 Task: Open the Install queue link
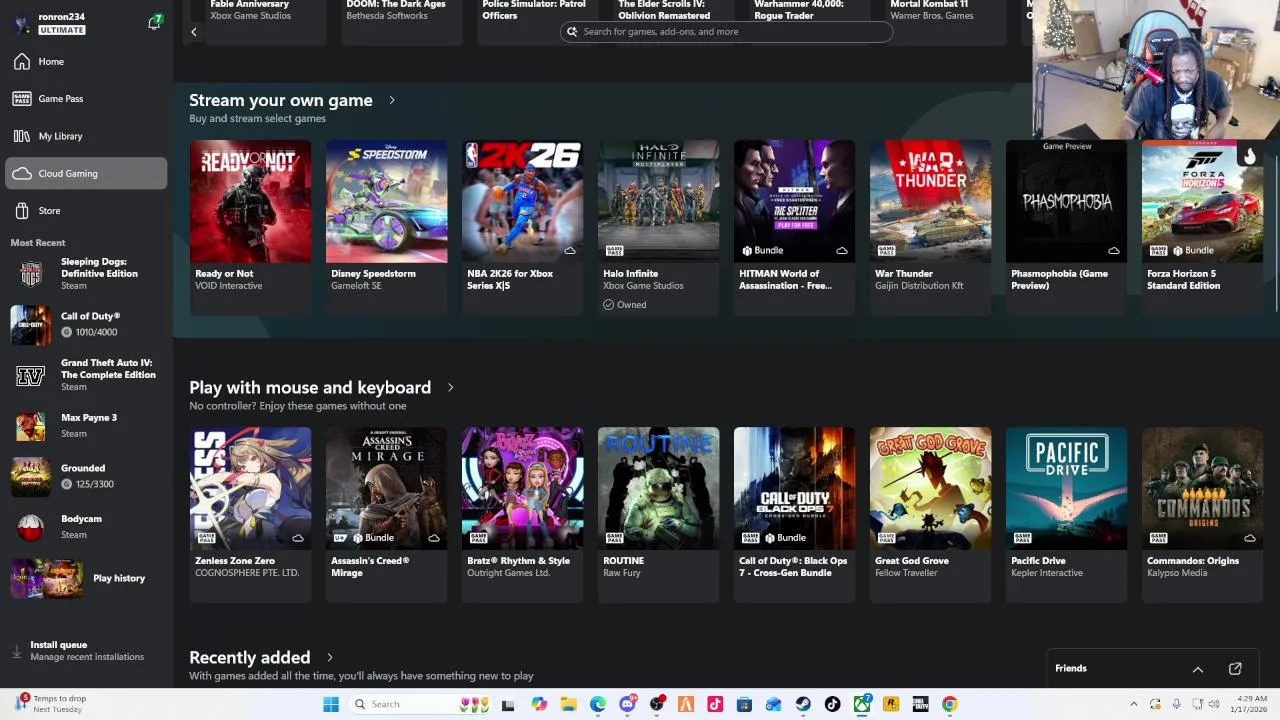(59, 645)
